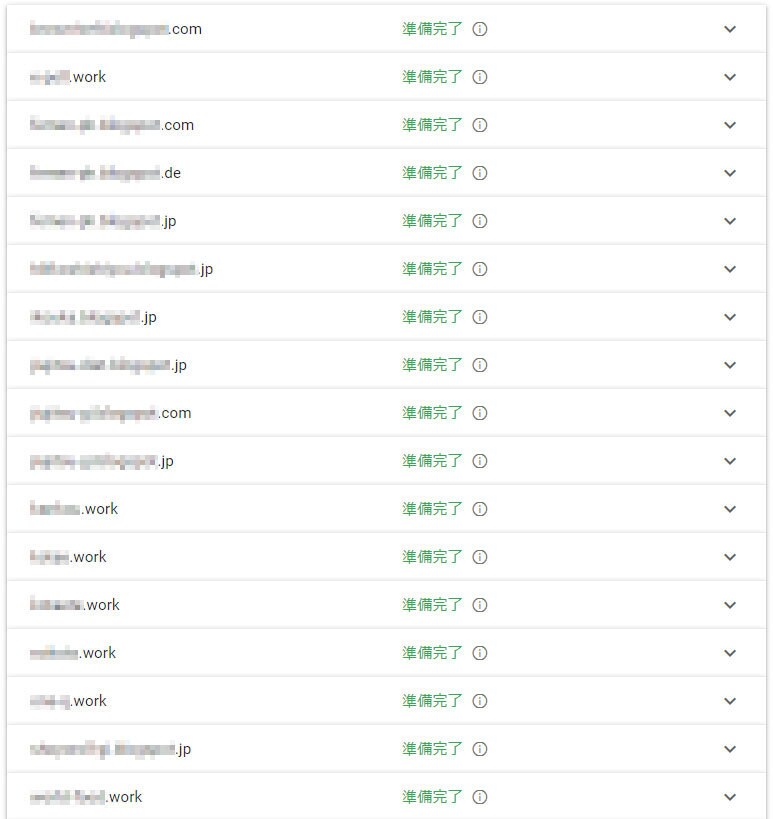Viewport: 773px width, 819px height.
Task: Open info icon in the last .jp row
Action: point(479,748)
